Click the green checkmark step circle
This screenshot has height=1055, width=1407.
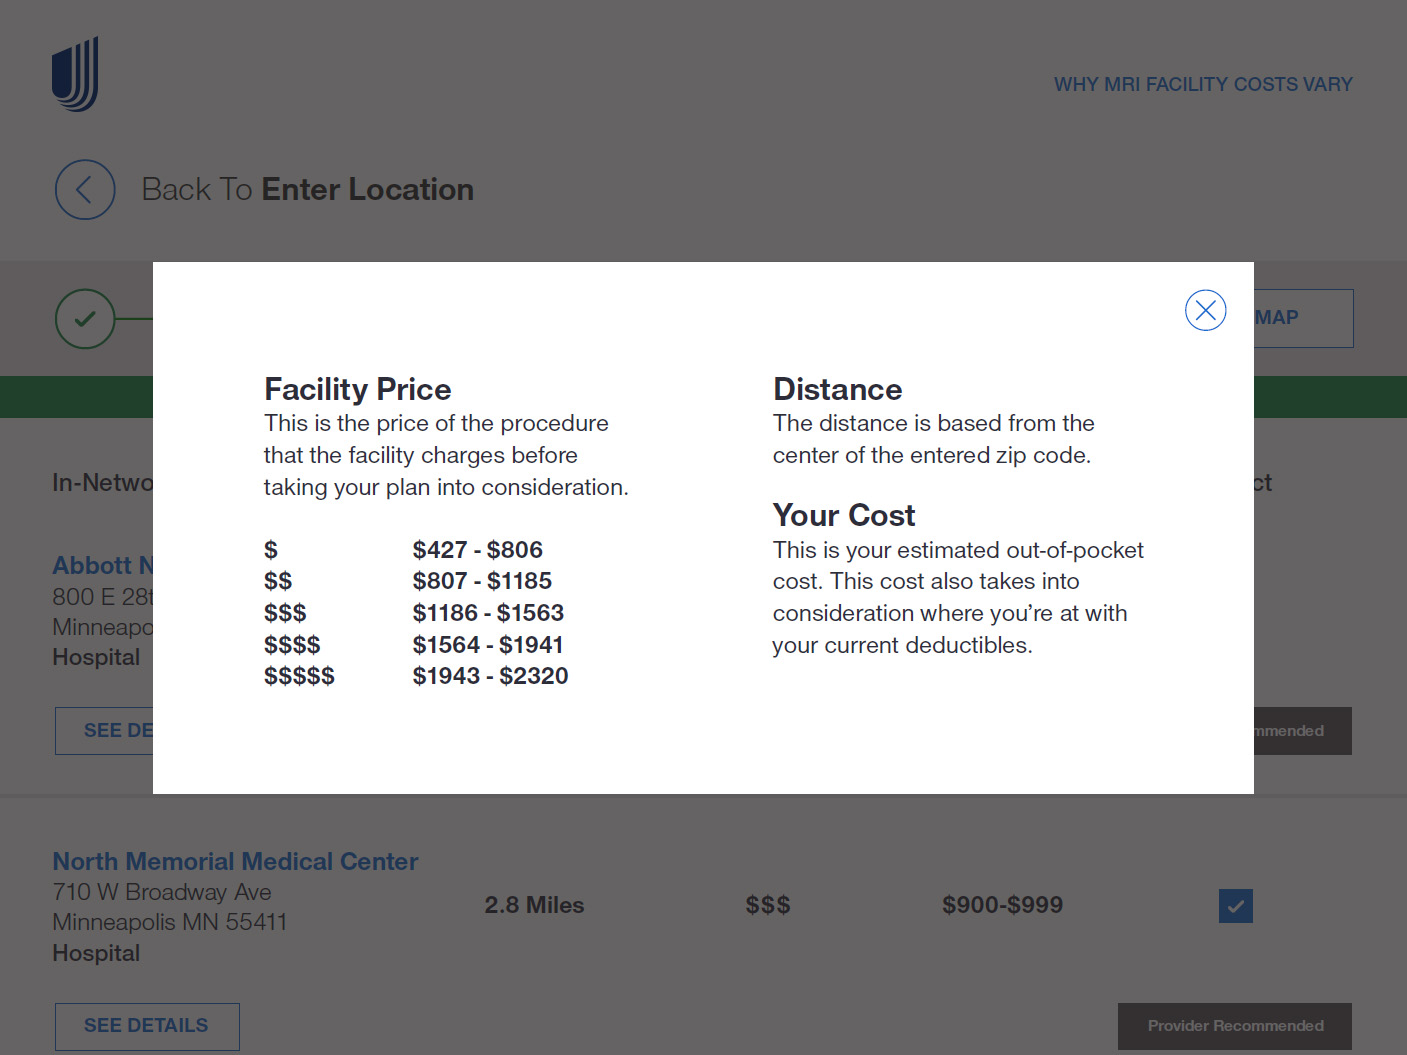[85, 319]
